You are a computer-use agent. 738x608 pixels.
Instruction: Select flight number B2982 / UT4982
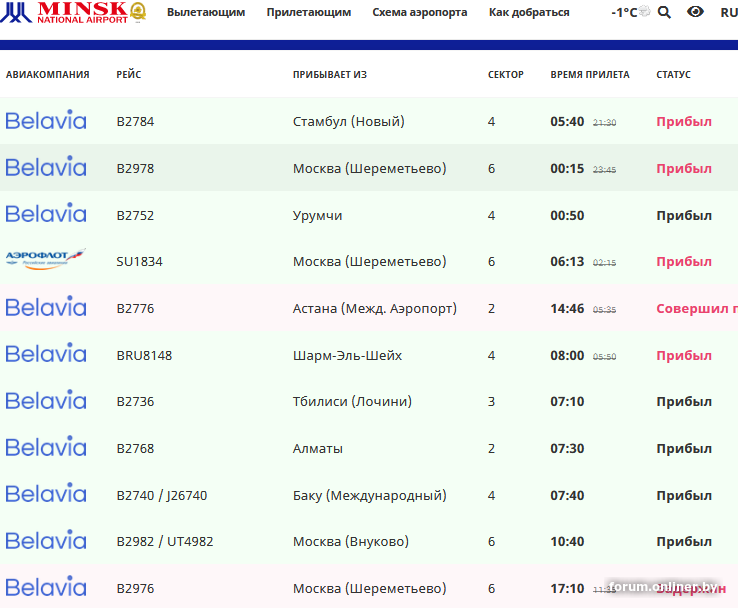[x=165, y=542]
